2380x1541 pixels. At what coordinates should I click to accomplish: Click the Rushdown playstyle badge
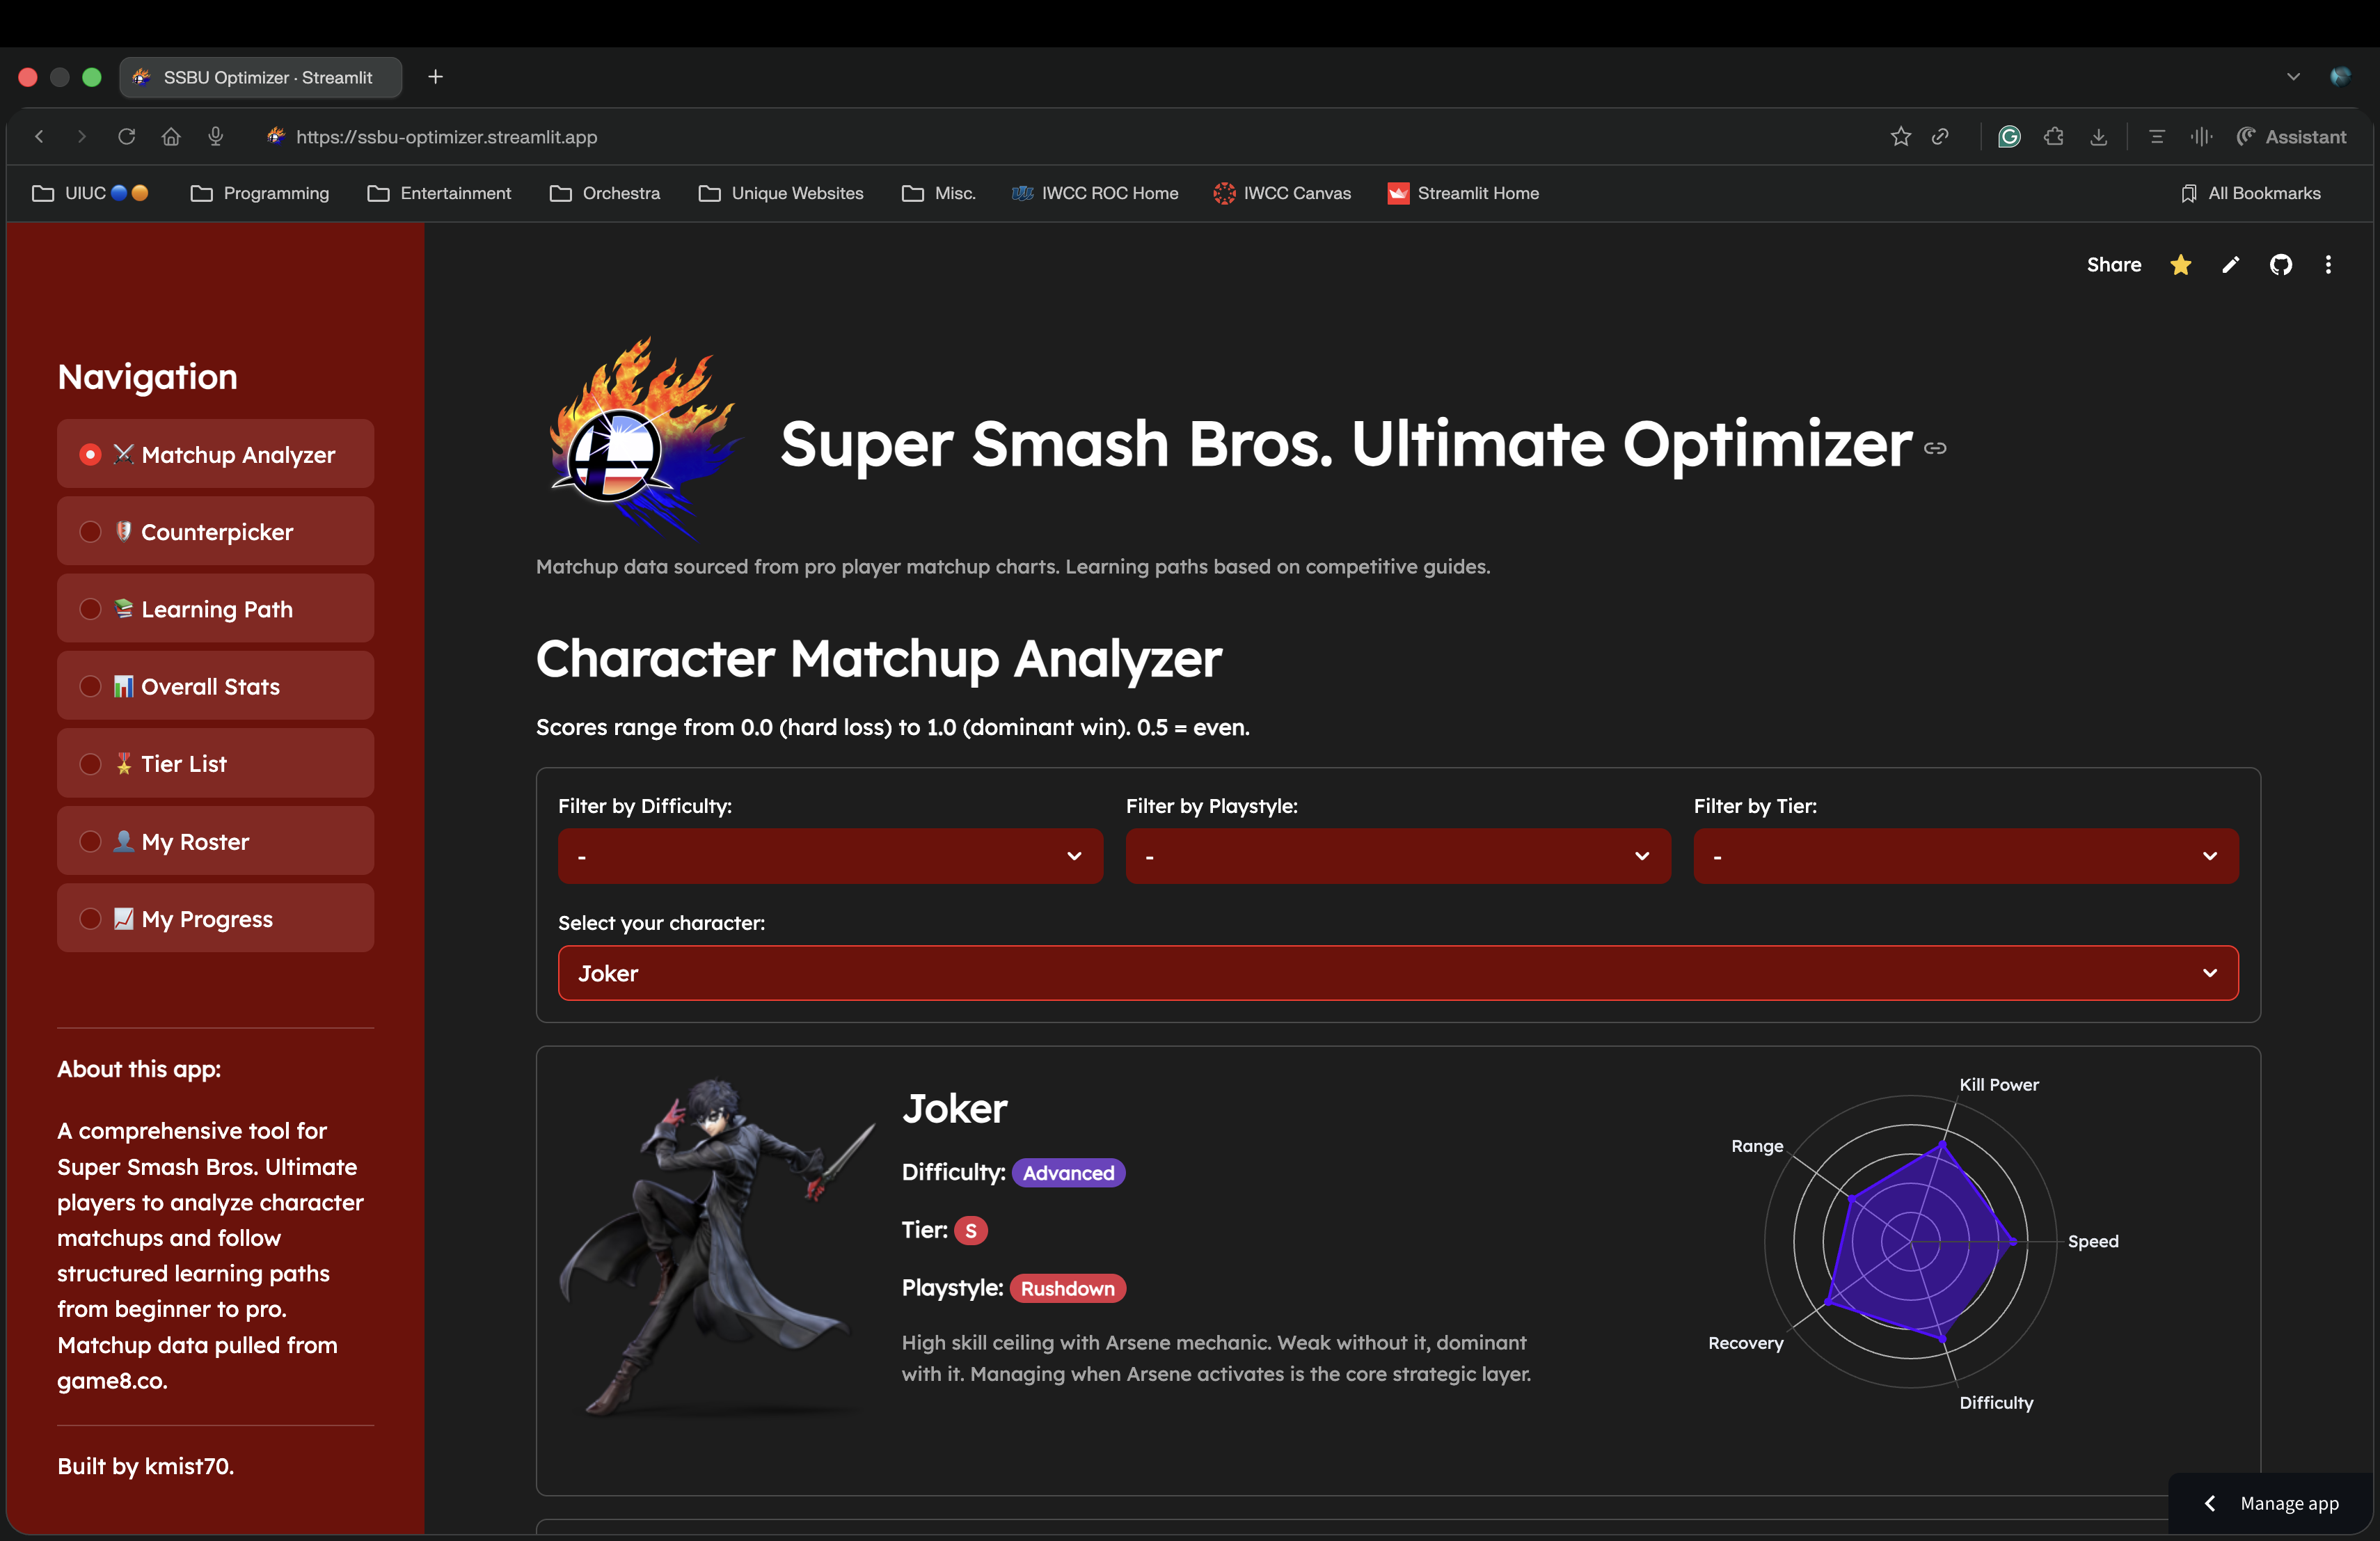point(1067,1288)
